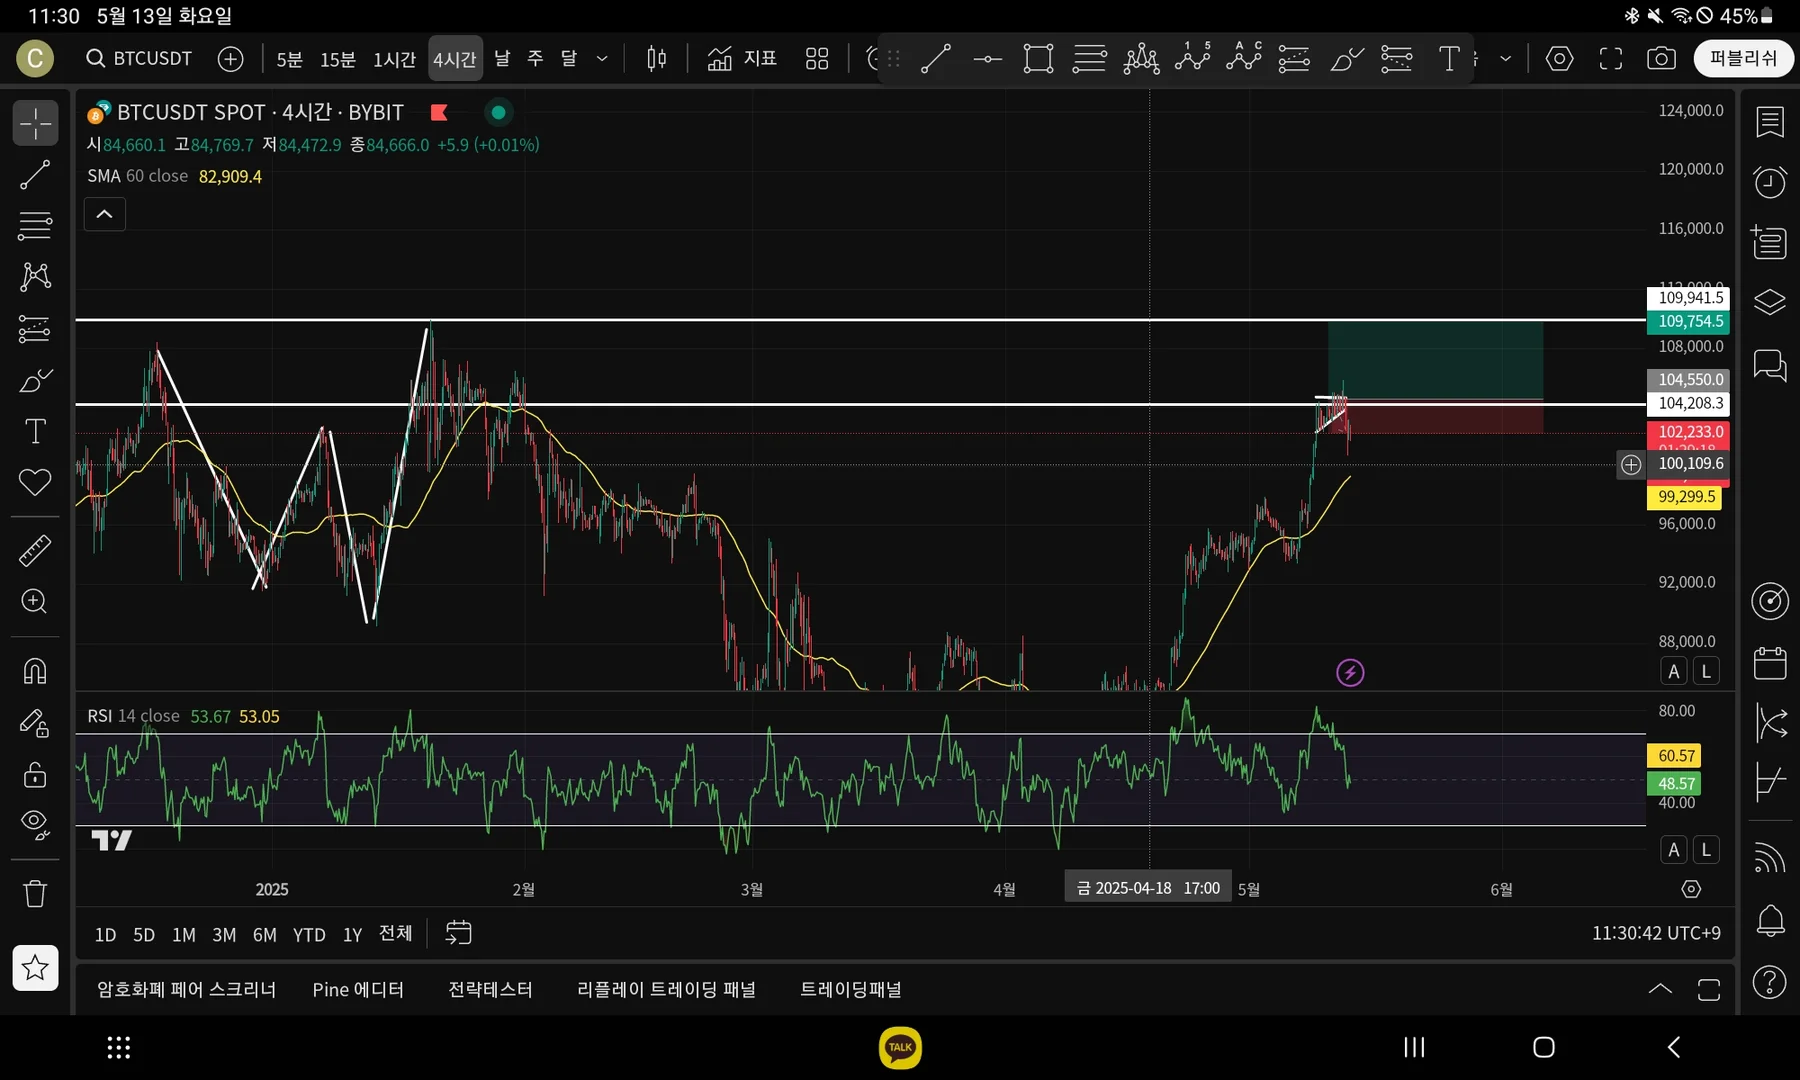
Task: Delete drawings with the trash icon
Action: click(x=35, y=893)
